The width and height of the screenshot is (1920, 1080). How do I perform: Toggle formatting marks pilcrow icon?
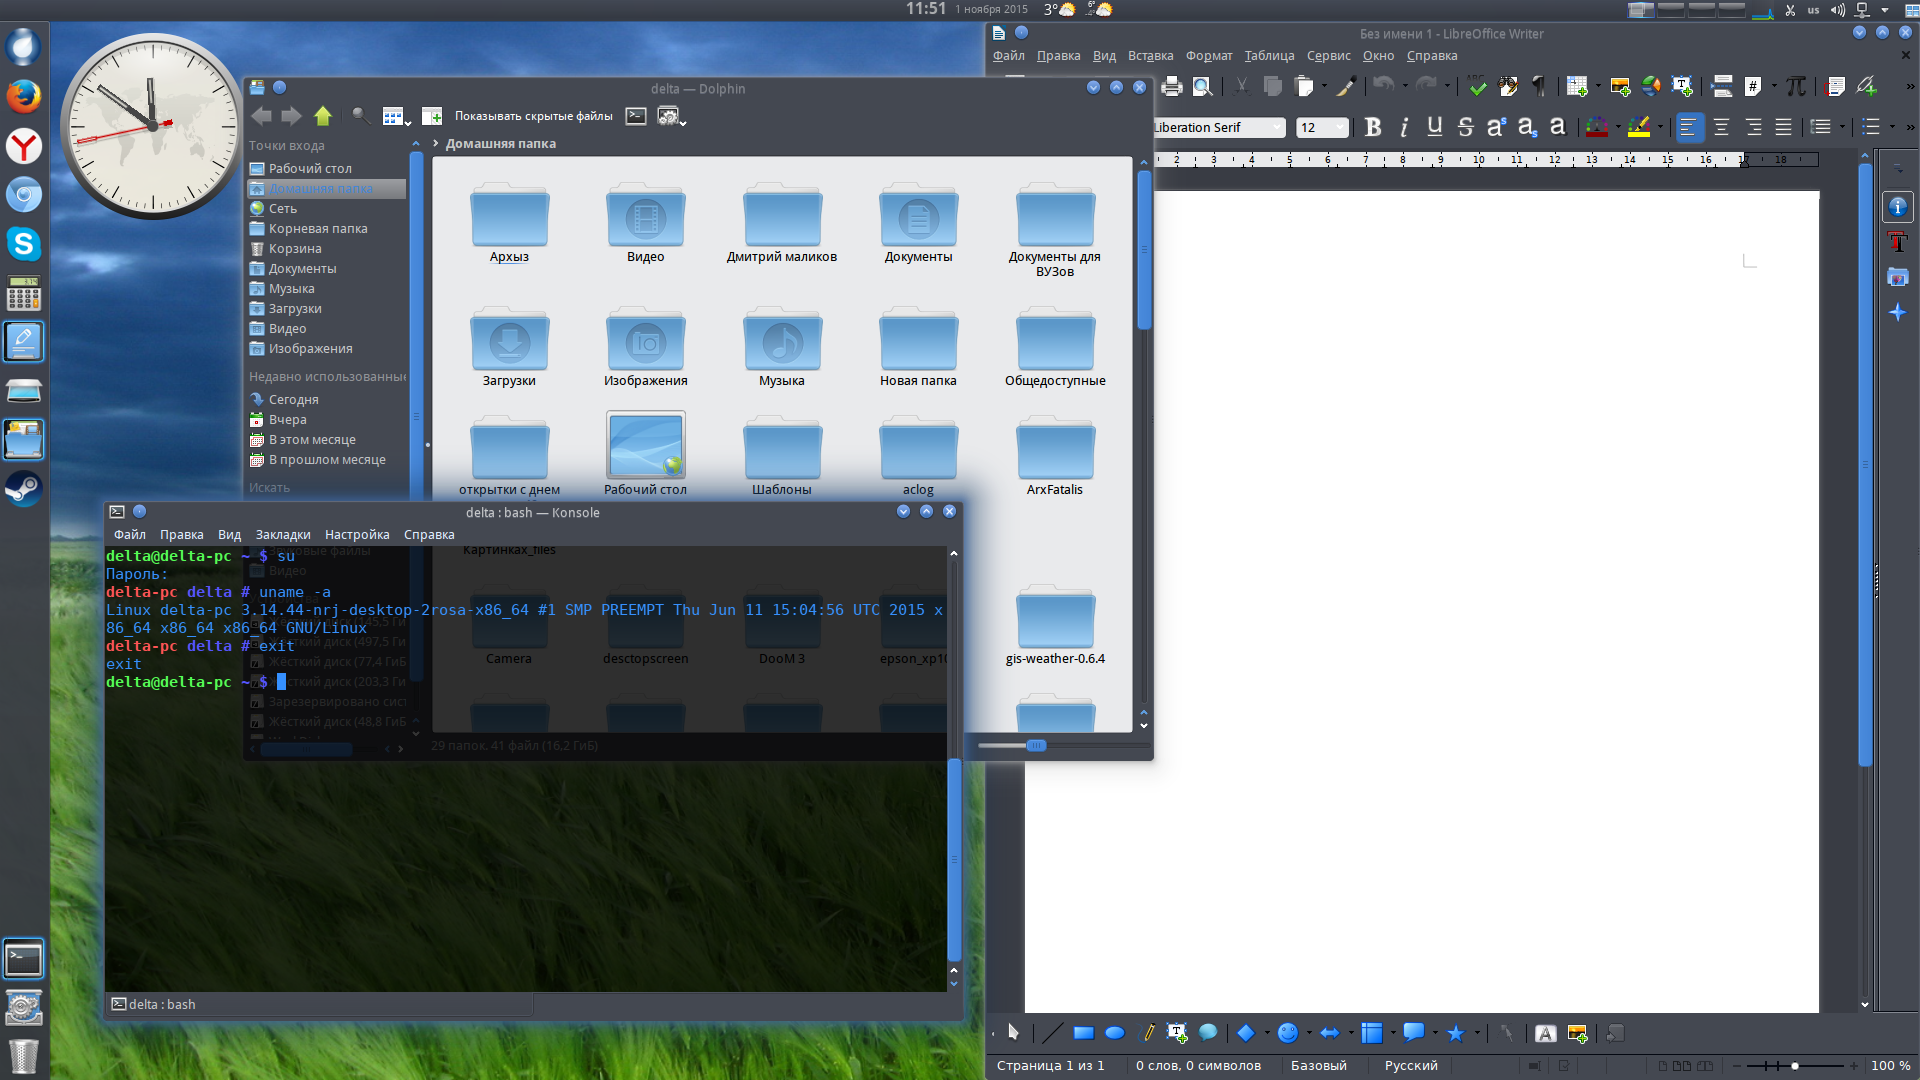pos(1539,87)
